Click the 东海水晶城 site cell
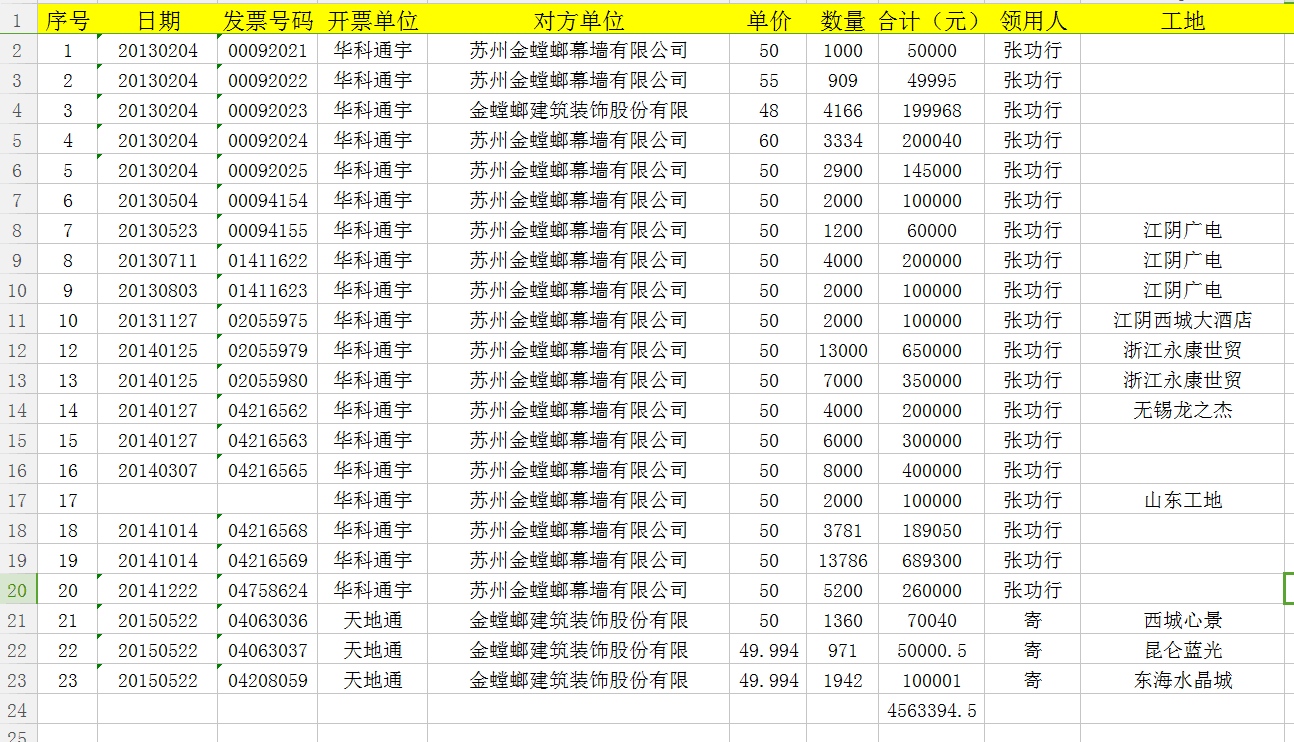The height and width of the screenshot is (742, 1294). click(1183, 680)
